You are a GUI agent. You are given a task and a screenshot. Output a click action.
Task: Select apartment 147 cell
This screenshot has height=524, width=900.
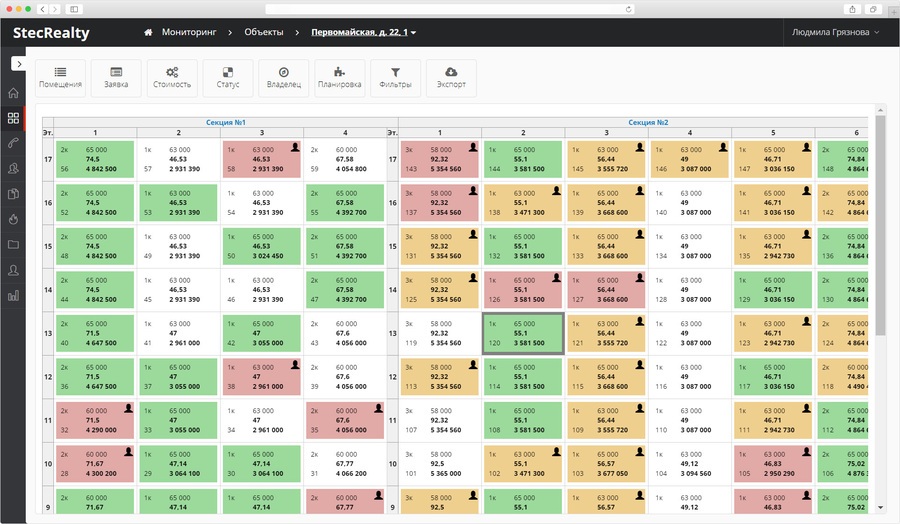pos(773,159)
